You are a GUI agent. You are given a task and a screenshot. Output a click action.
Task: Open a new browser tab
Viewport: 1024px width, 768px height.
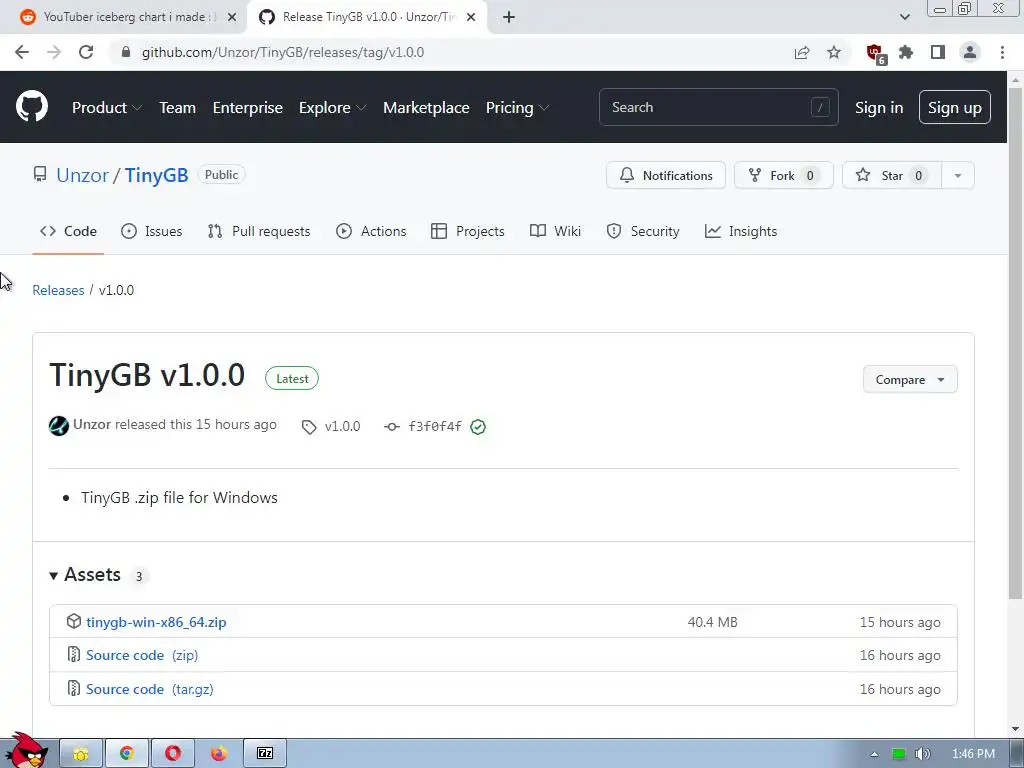509,17
